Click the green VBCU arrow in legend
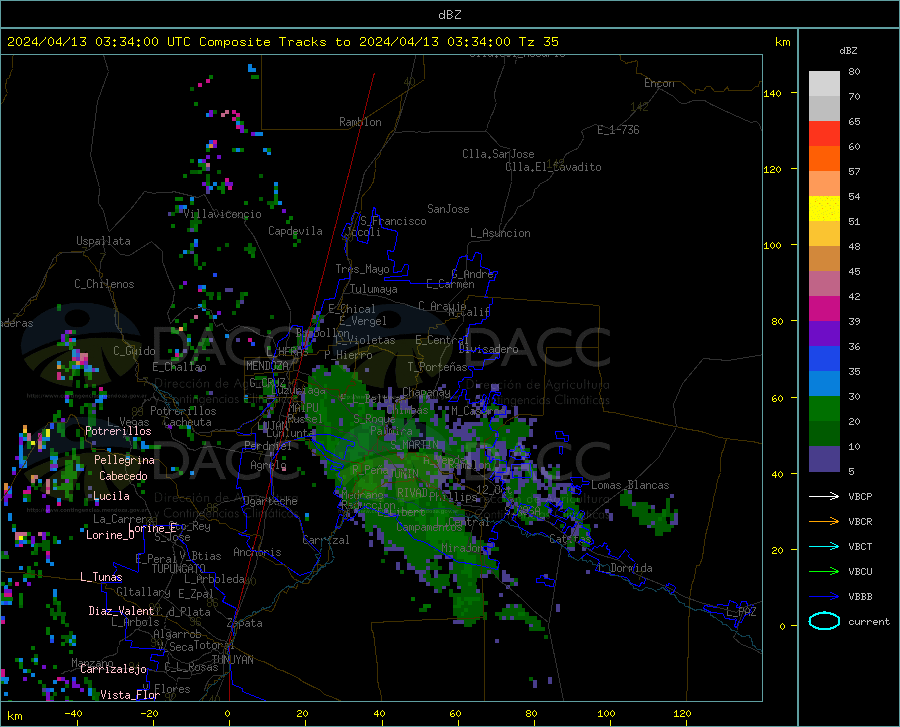This screenshot has width=900, height=727. click(824, 572)
